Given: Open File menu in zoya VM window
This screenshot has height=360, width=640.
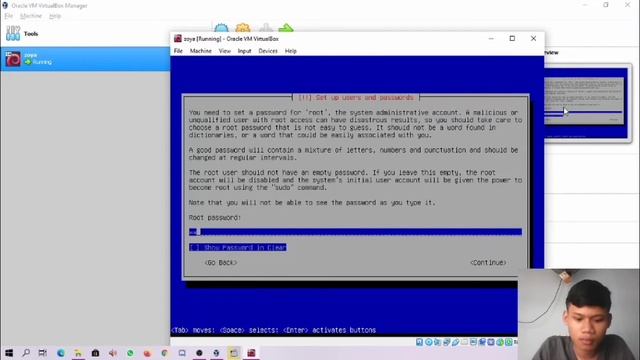Looking at the screenshot, I should [x=178, y=51].
